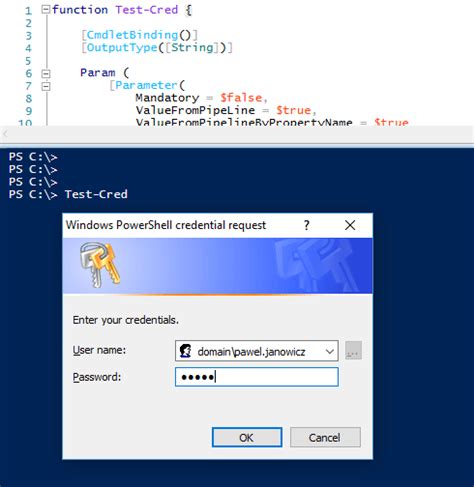Expand the User name dropdown arrow
This screenshot has height=487, width=474.
pos(330,351)
